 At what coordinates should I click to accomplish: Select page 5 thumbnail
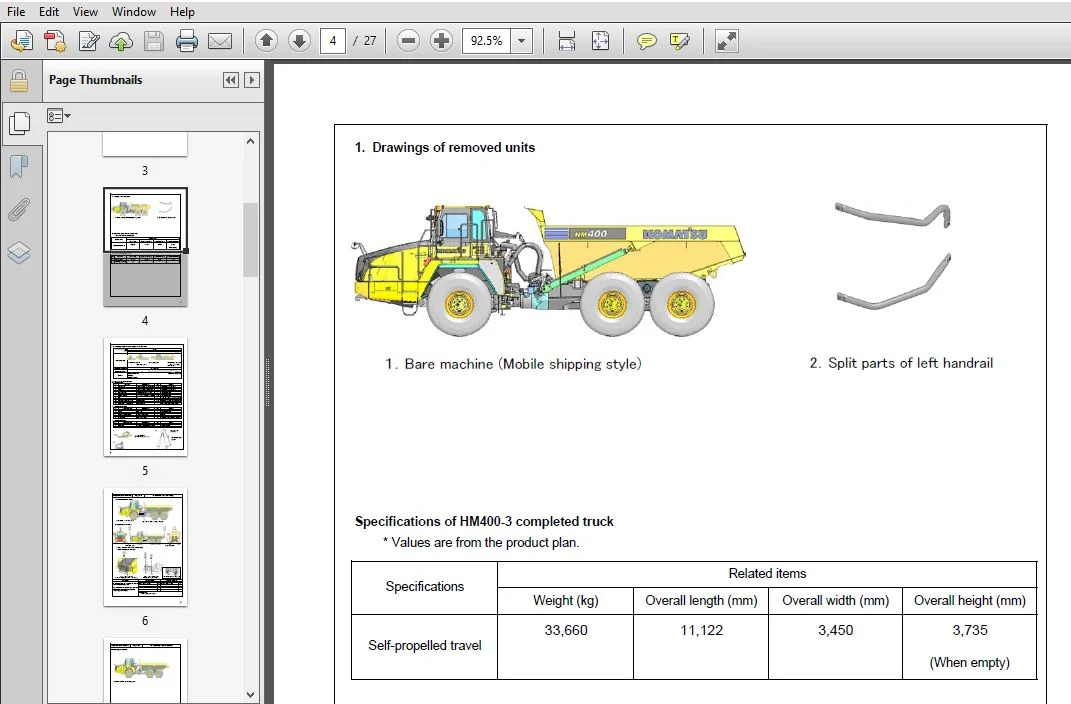point(145,397)
